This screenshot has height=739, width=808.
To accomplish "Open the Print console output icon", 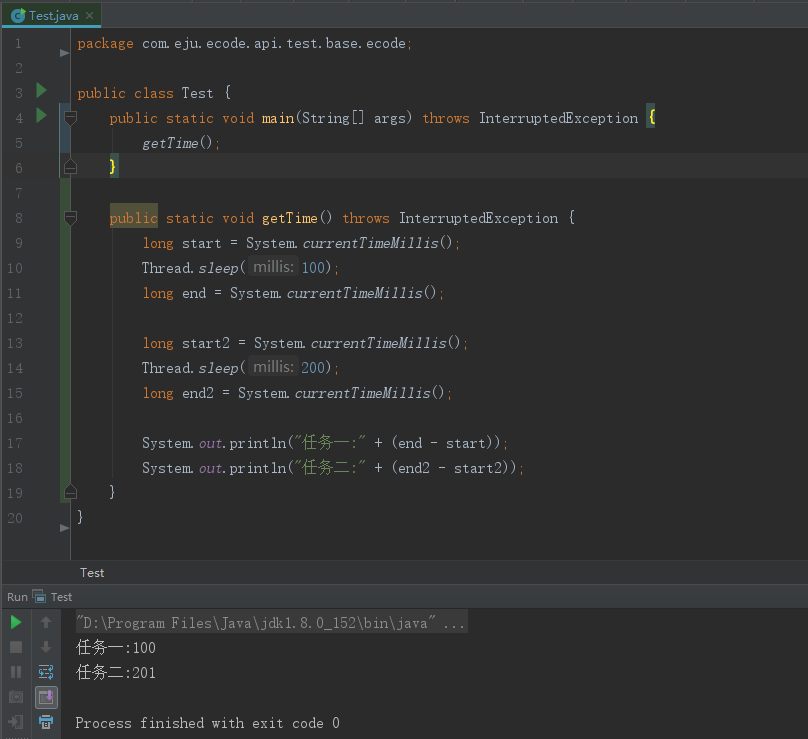I will [46, 722].
